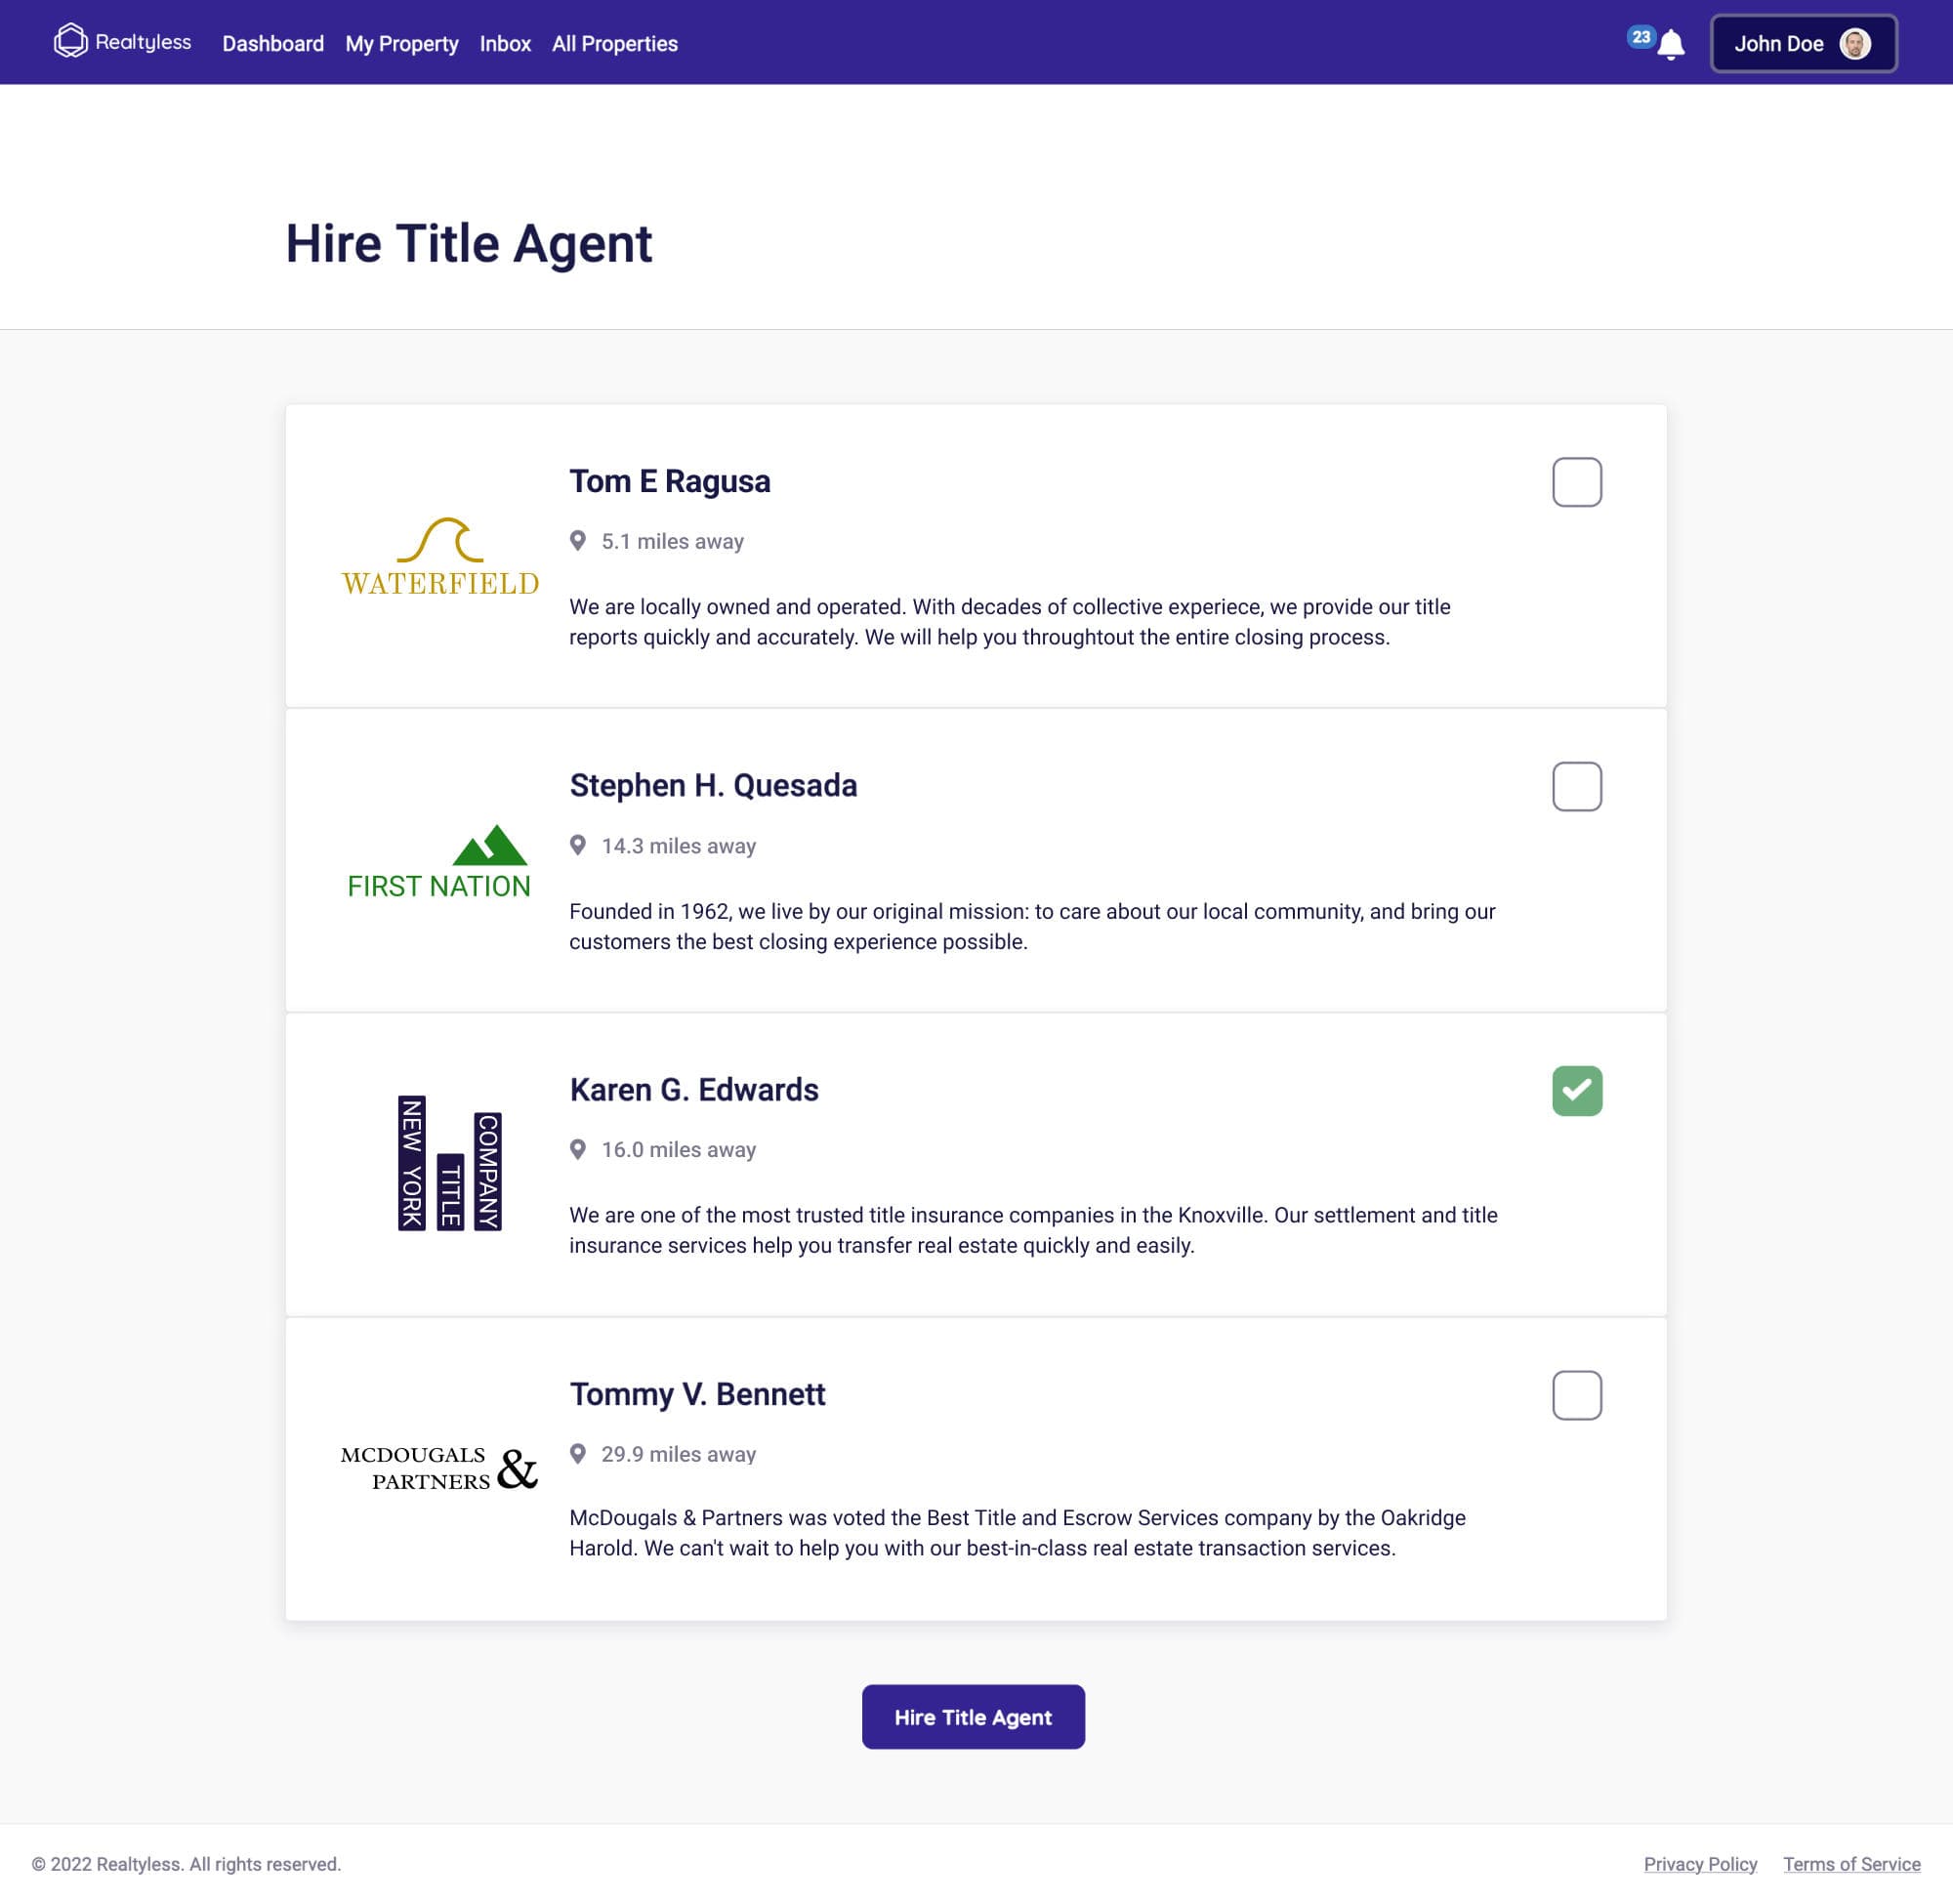
Task: Select Tommy V. Bennett title agent
Action: click(x=1574, y=1395)
